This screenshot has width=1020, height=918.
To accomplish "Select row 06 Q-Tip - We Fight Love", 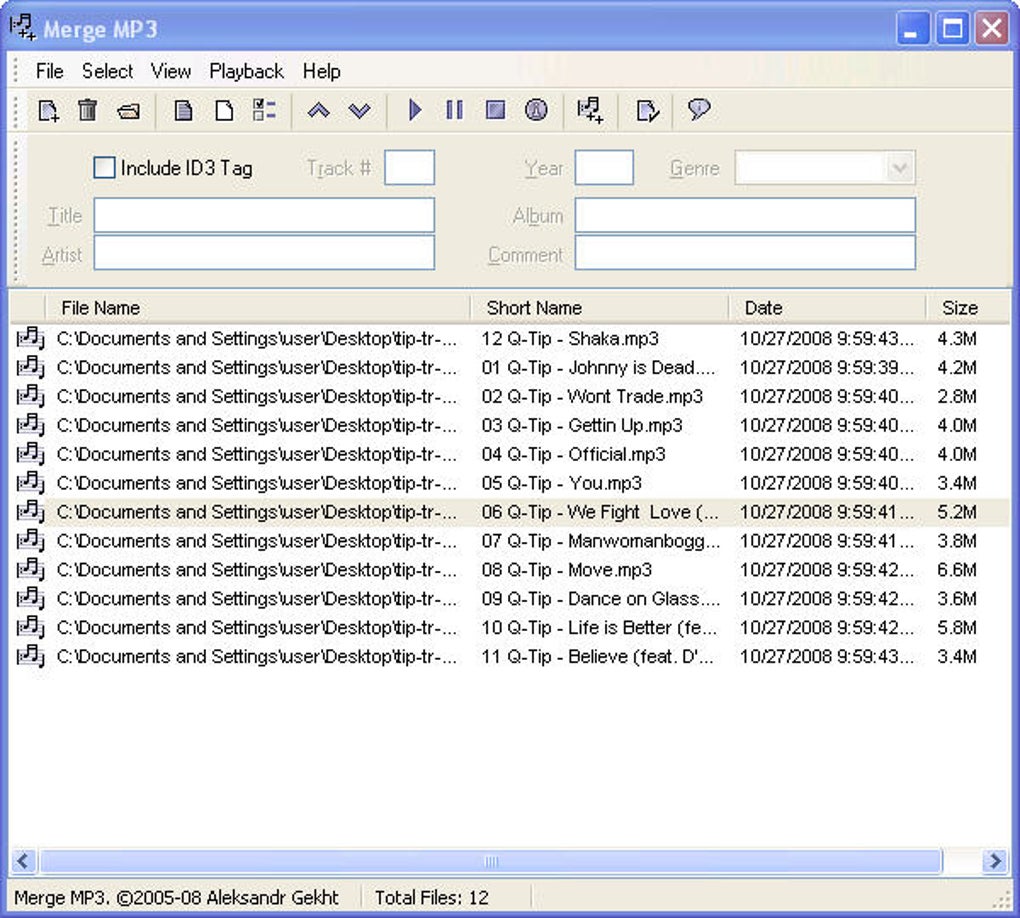I will pyautogui.click(x=510, y=512).
